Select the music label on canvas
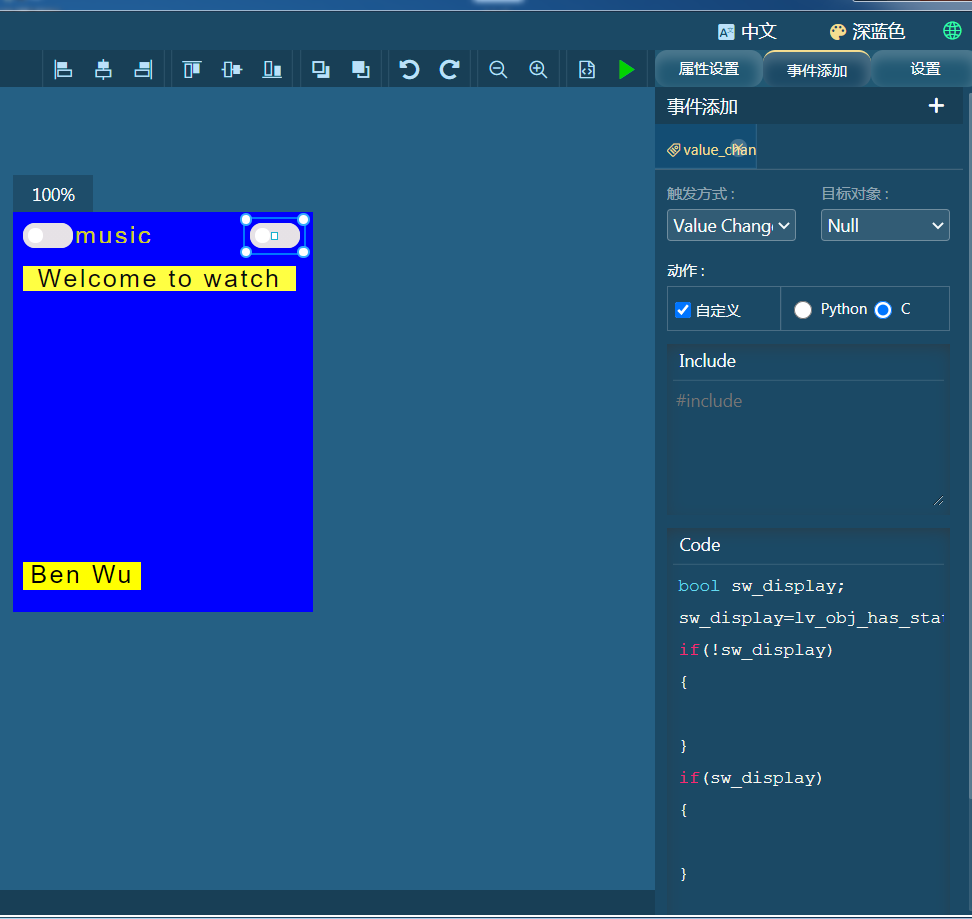Image resolution: width=972 pixels, height=919 pixels. tap(113, 235)
